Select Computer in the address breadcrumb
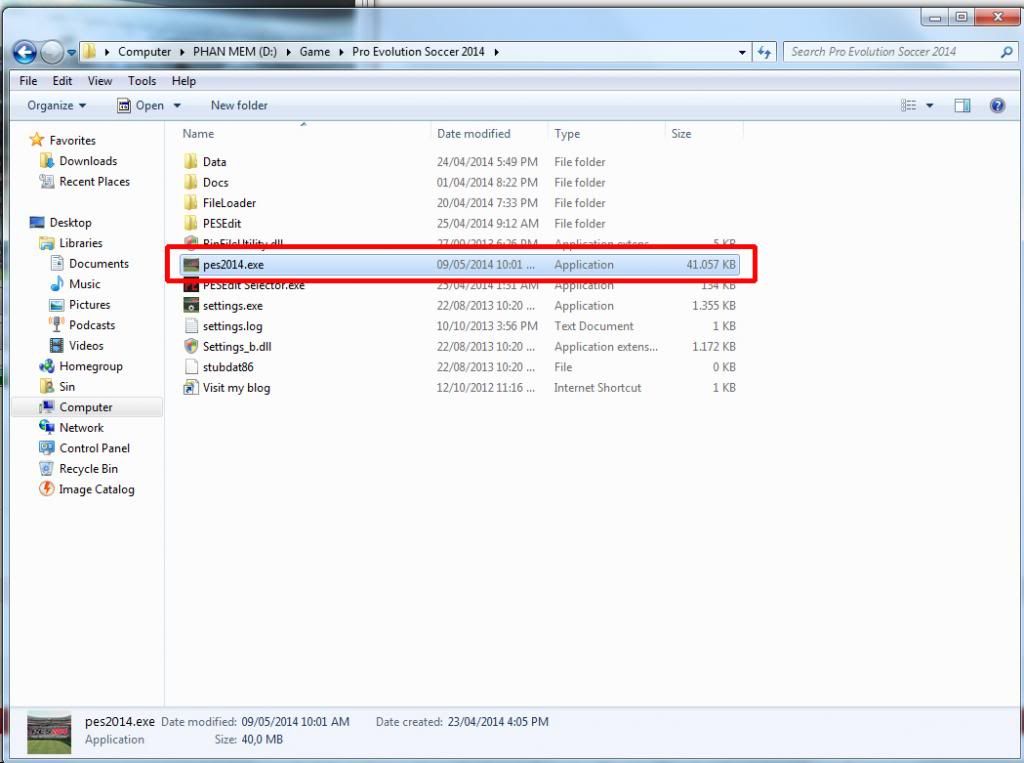1024x763 pixels. [144, 52]
